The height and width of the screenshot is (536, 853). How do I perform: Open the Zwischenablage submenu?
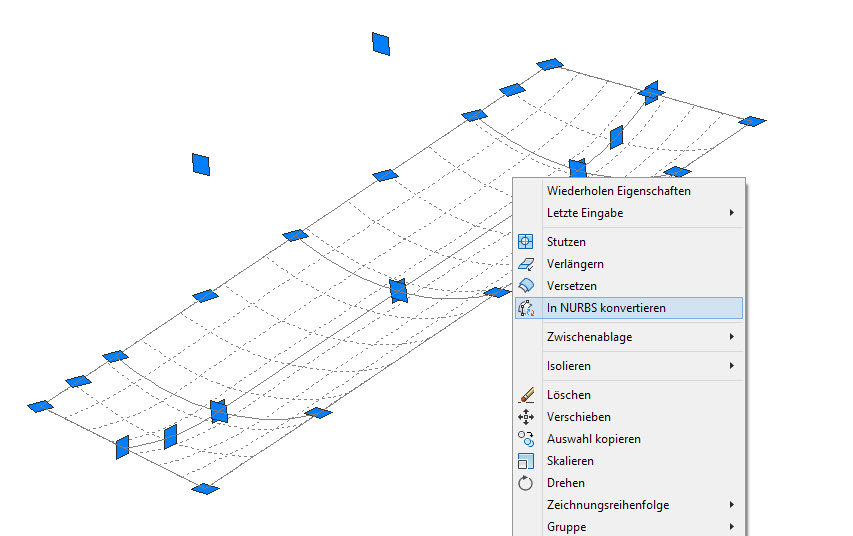[x=629, y=337]
